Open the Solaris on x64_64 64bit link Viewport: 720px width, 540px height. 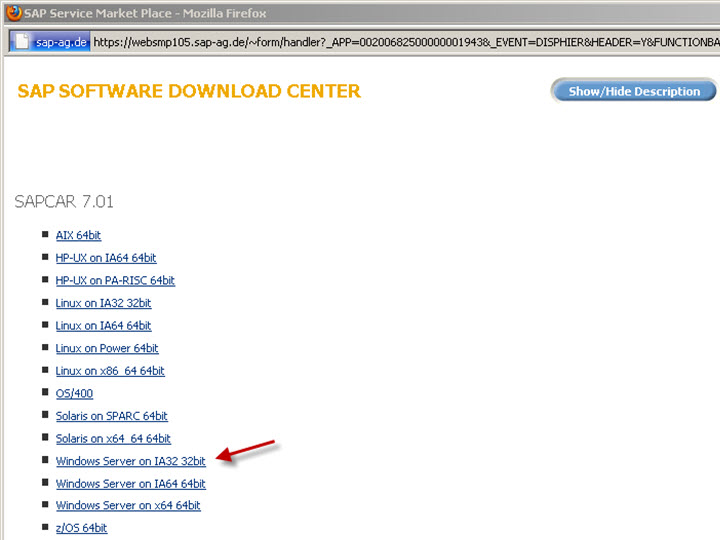tap(113, 439)
